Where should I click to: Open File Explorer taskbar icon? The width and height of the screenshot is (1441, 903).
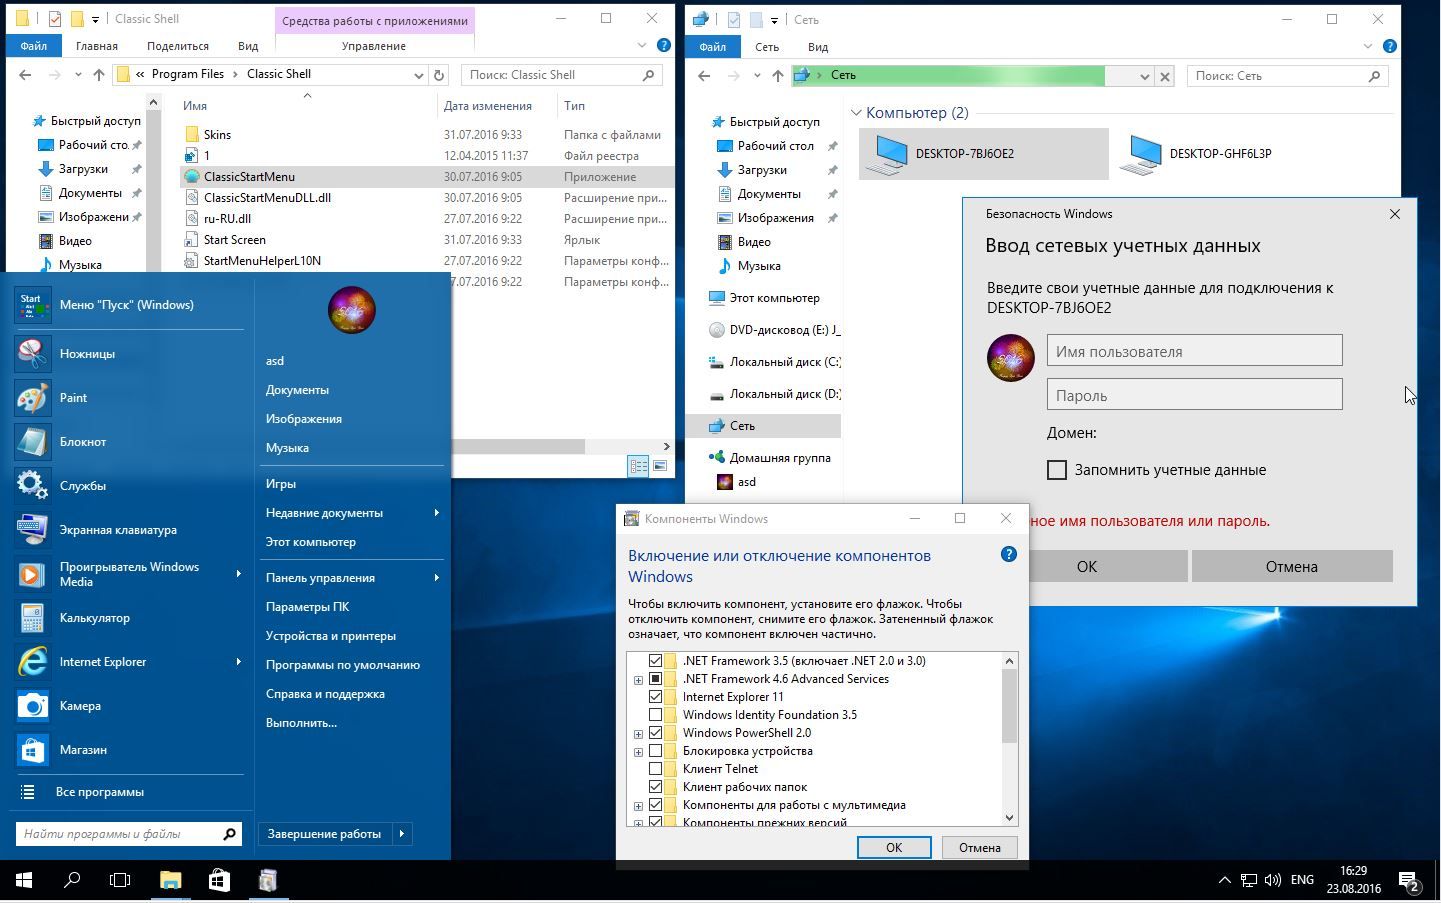click(170, 880)
